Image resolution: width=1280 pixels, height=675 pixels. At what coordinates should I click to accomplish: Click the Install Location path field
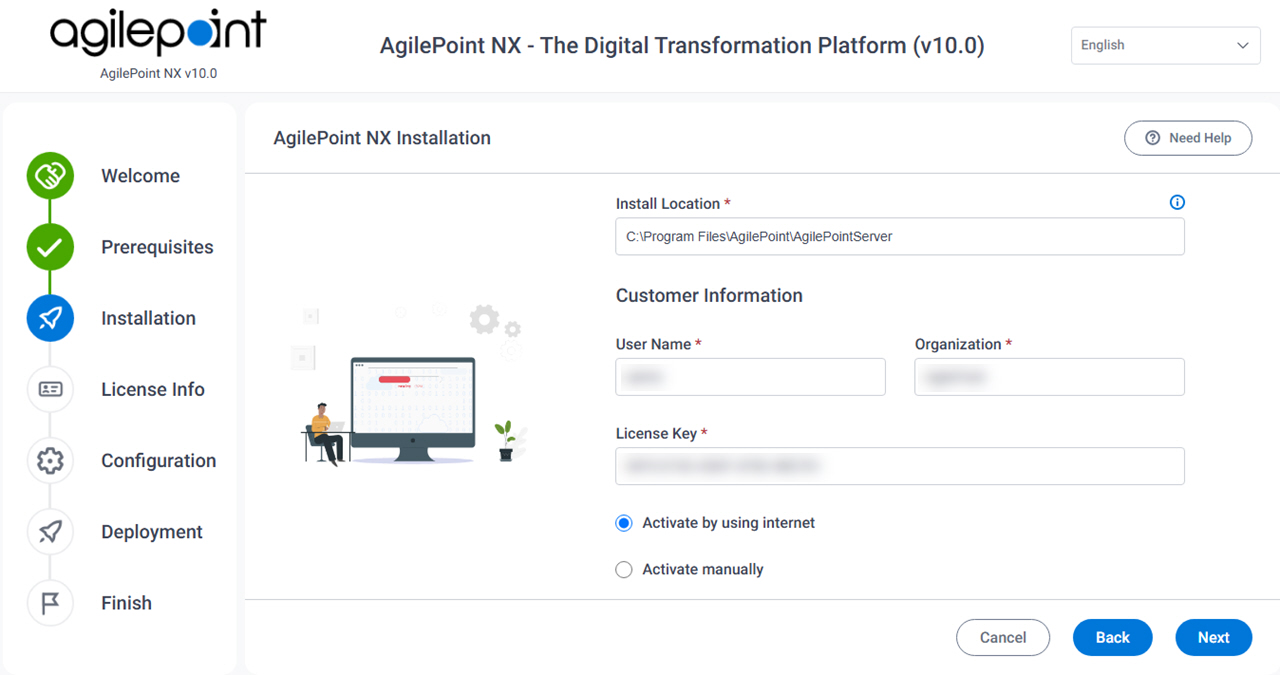900,237
